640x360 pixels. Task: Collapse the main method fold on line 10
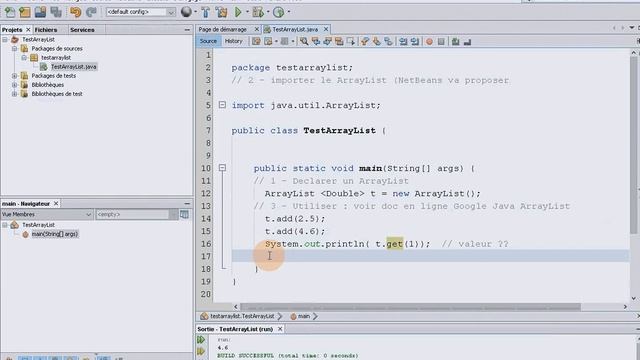[222, 168]
